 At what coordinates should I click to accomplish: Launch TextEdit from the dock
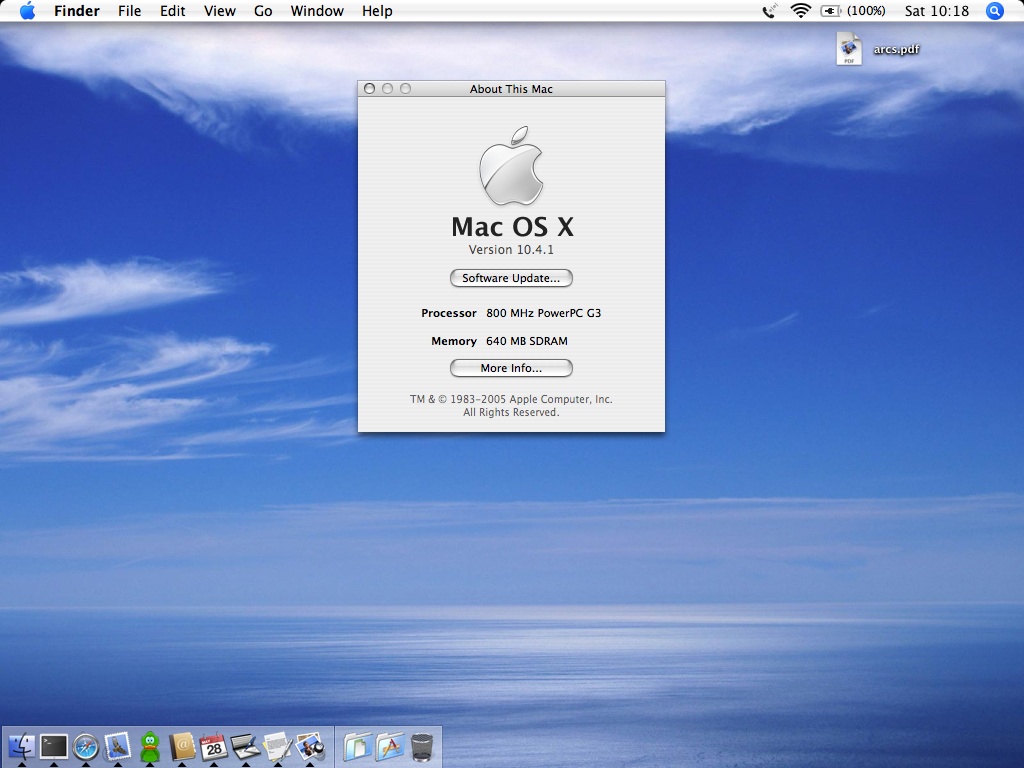point(277,746)
